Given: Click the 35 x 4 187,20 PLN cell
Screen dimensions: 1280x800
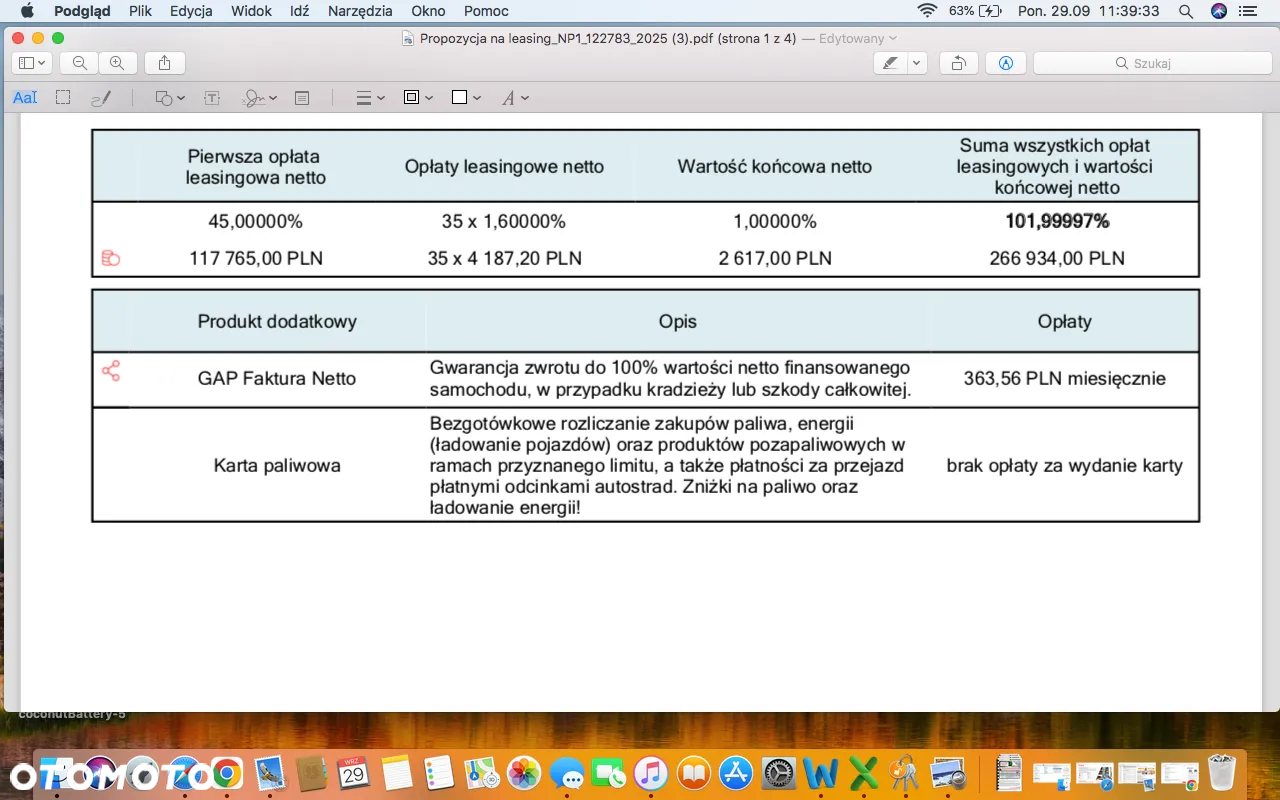Looking at the screenshot, I should coord(505,258).
